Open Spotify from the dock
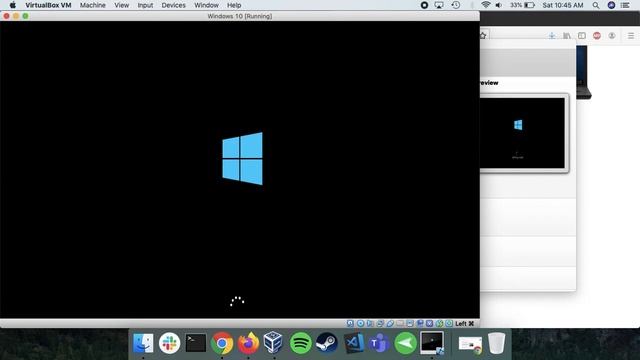Image resolution: width=640 pixels, height=360 pixels. tap(301, 343)
